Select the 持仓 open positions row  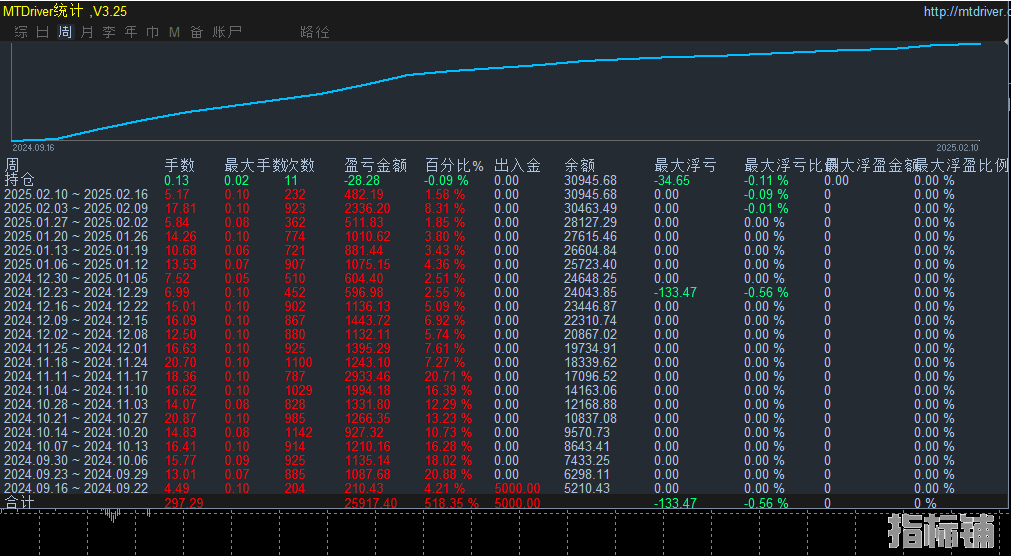pyautogui.click(x=19, y=180)
